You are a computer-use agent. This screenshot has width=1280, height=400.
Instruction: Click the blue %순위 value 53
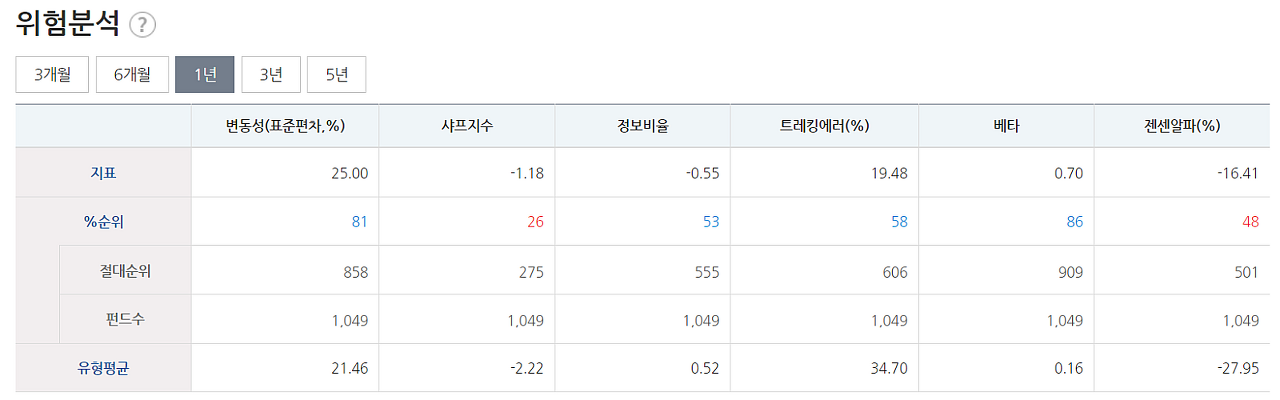[711, 222]
